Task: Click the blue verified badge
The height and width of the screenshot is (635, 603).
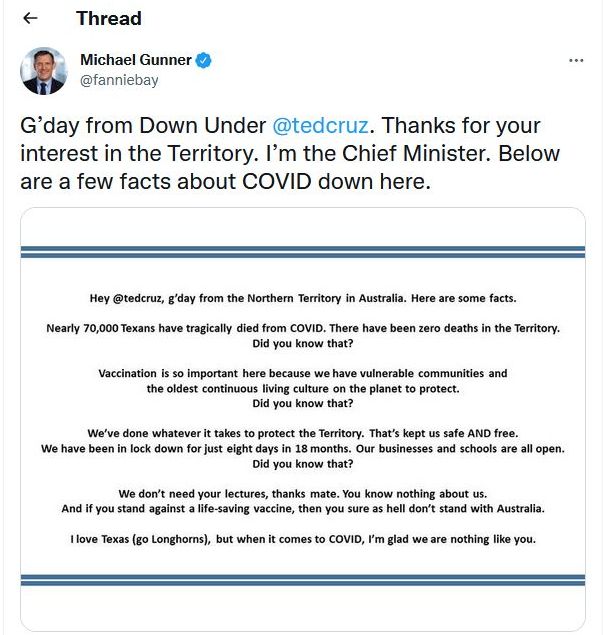Action: point(203,61)
